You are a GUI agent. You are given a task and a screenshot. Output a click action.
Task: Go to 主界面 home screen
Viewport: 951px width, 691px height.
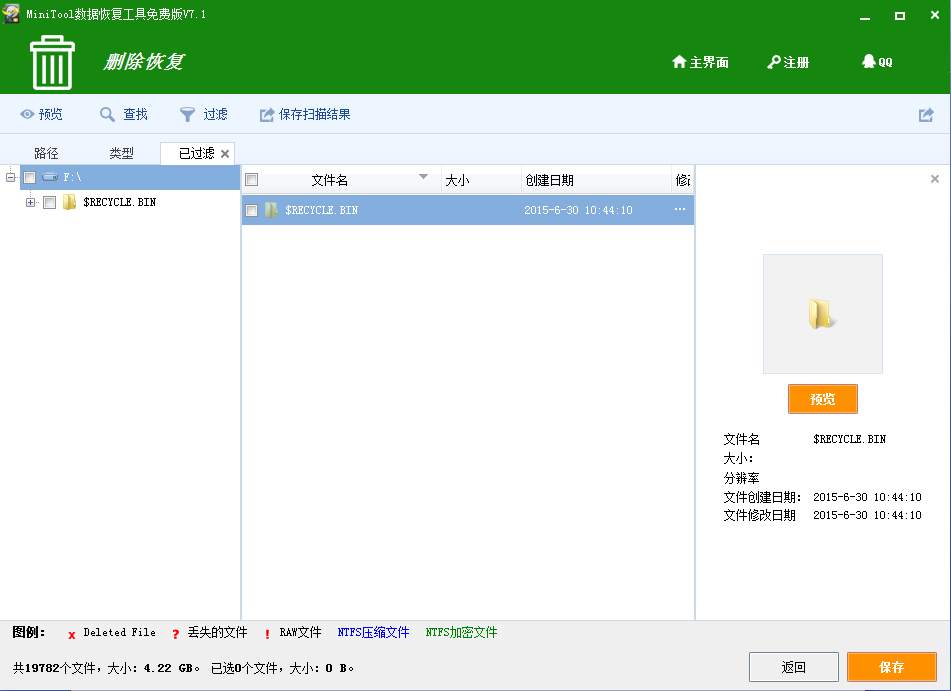(701, 62)
